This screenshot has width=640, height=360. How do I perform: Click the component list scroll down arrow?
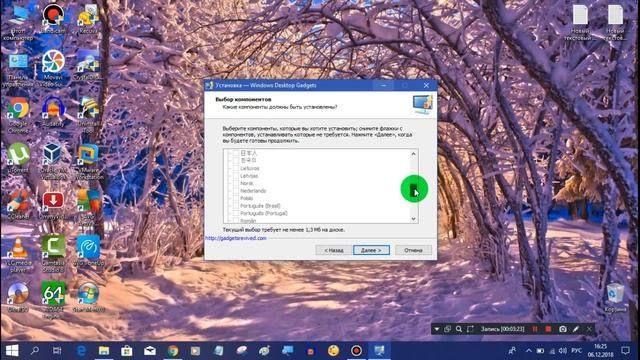pos(413,219)
